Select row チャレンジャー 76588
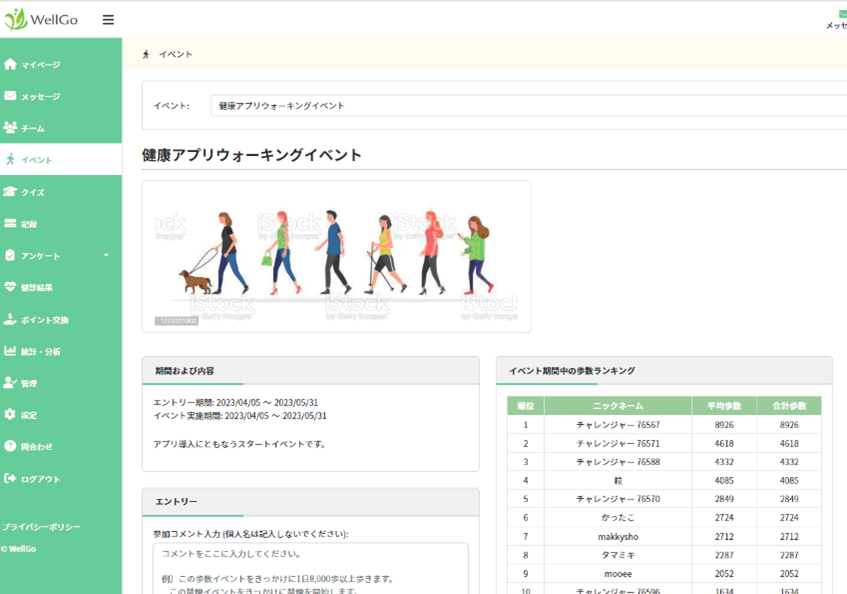This screenshot has width=847, height=594. tap(664, 462)
